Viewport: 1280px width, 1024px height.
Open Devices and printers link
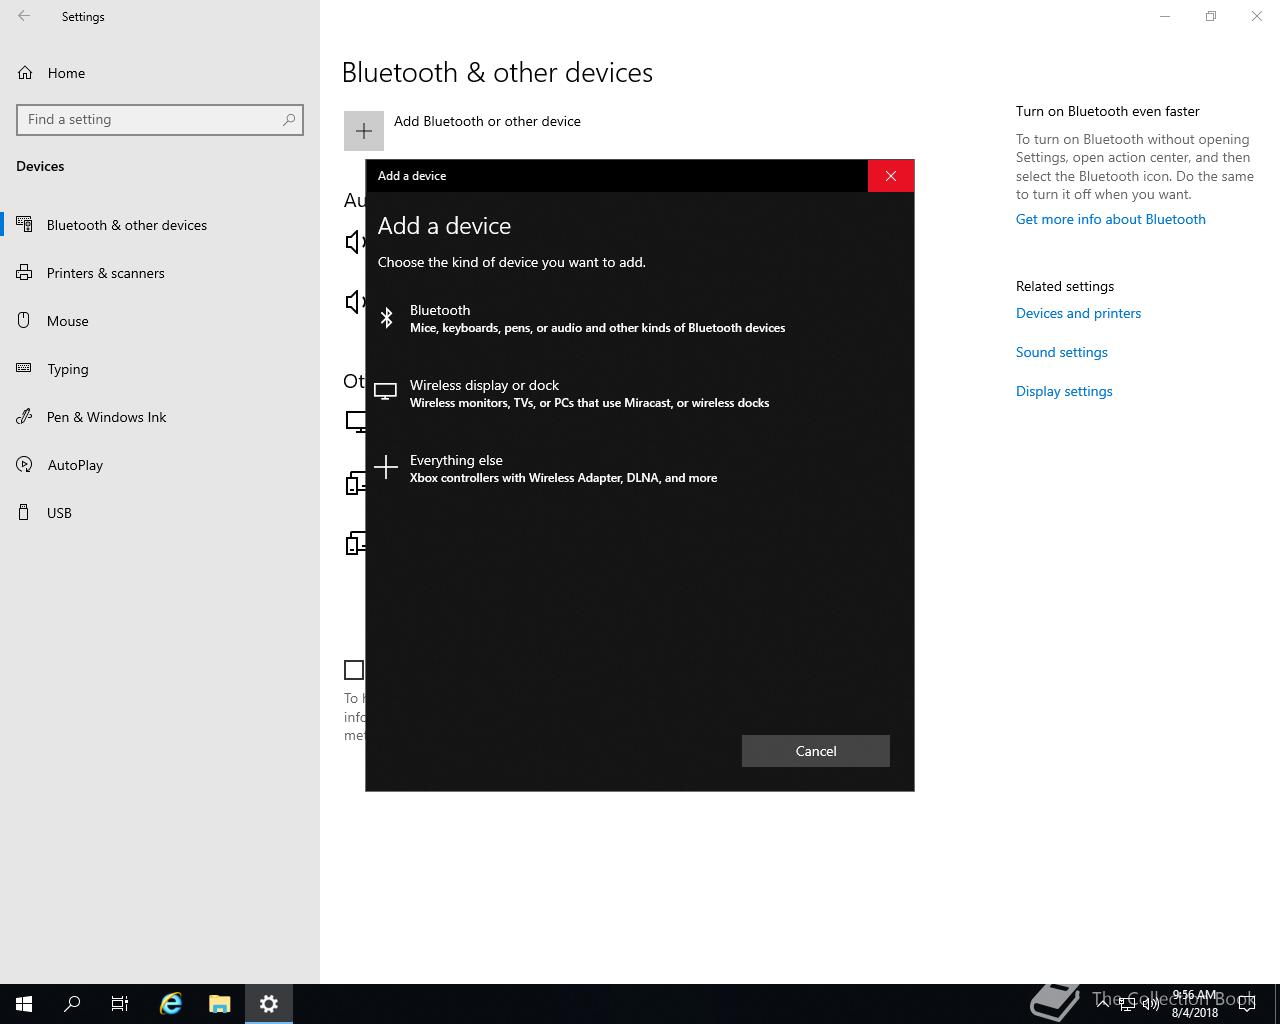(x=1078, y=313)
